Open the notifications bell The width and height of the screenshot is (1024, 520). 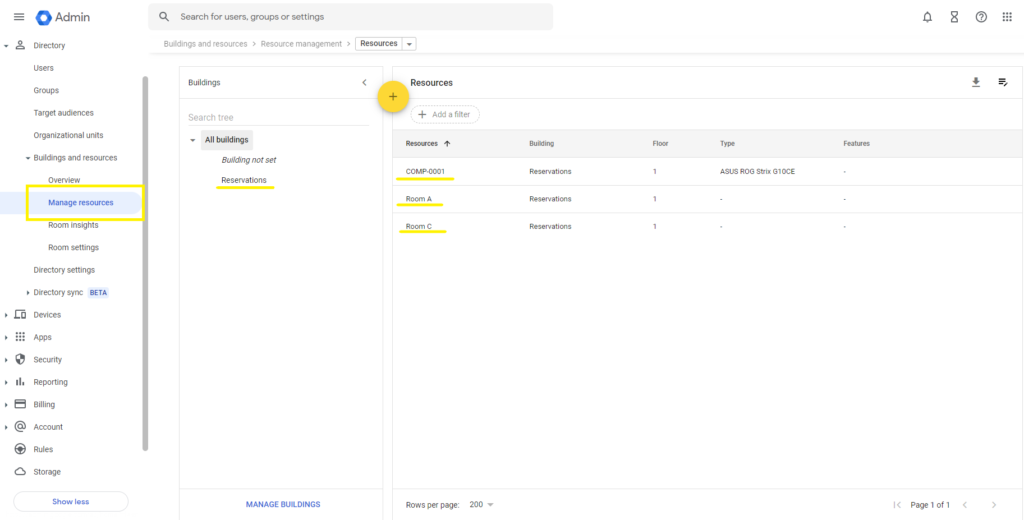click(927, 17)
